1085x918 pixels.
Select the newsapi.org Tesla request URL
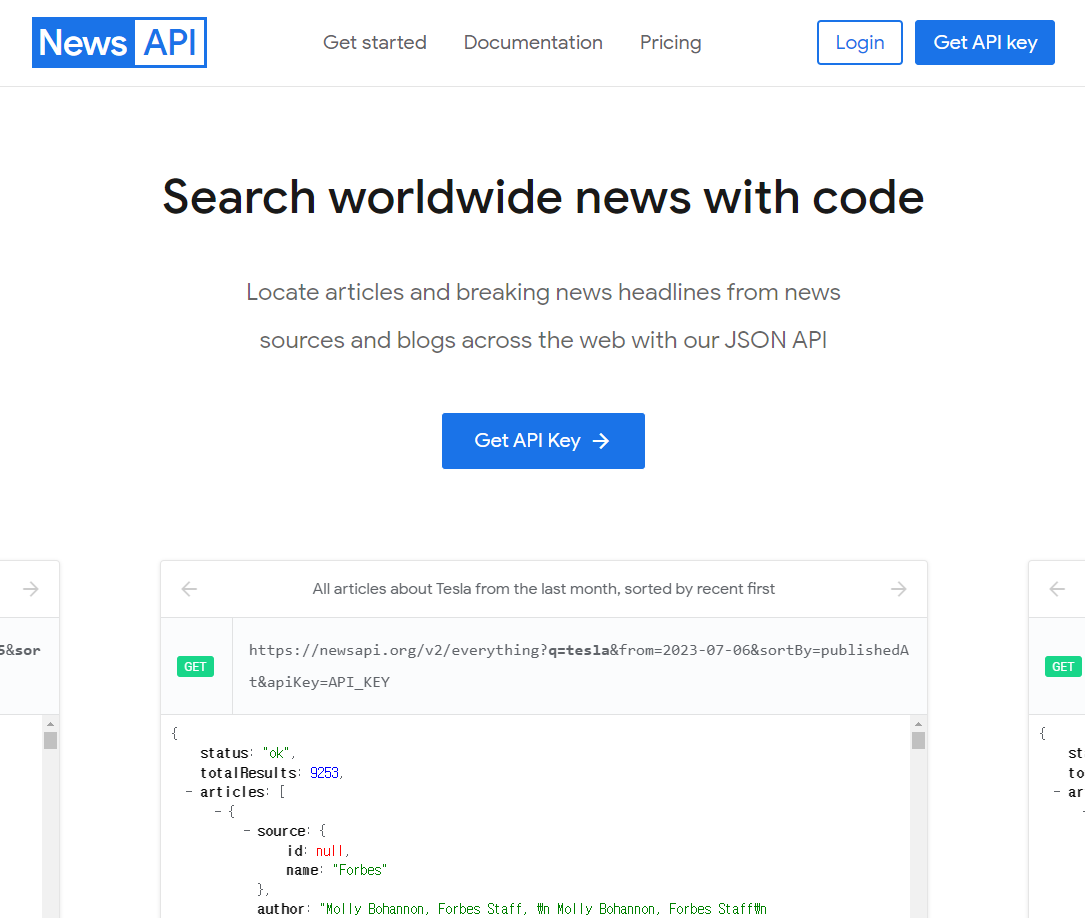point(578,666)
